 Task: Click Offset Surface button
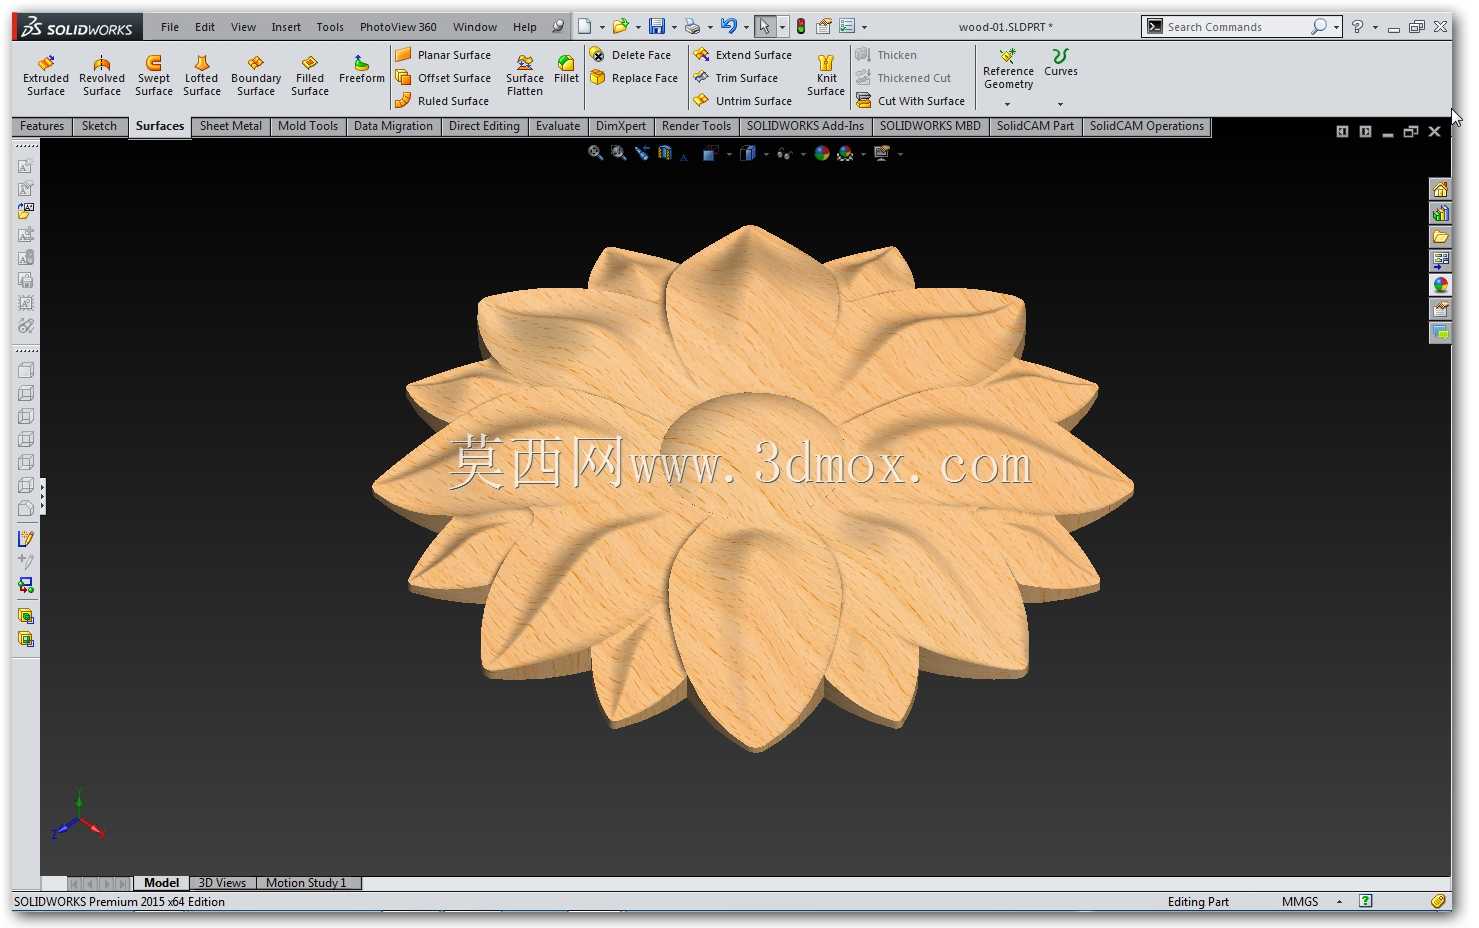coord(443,78)
